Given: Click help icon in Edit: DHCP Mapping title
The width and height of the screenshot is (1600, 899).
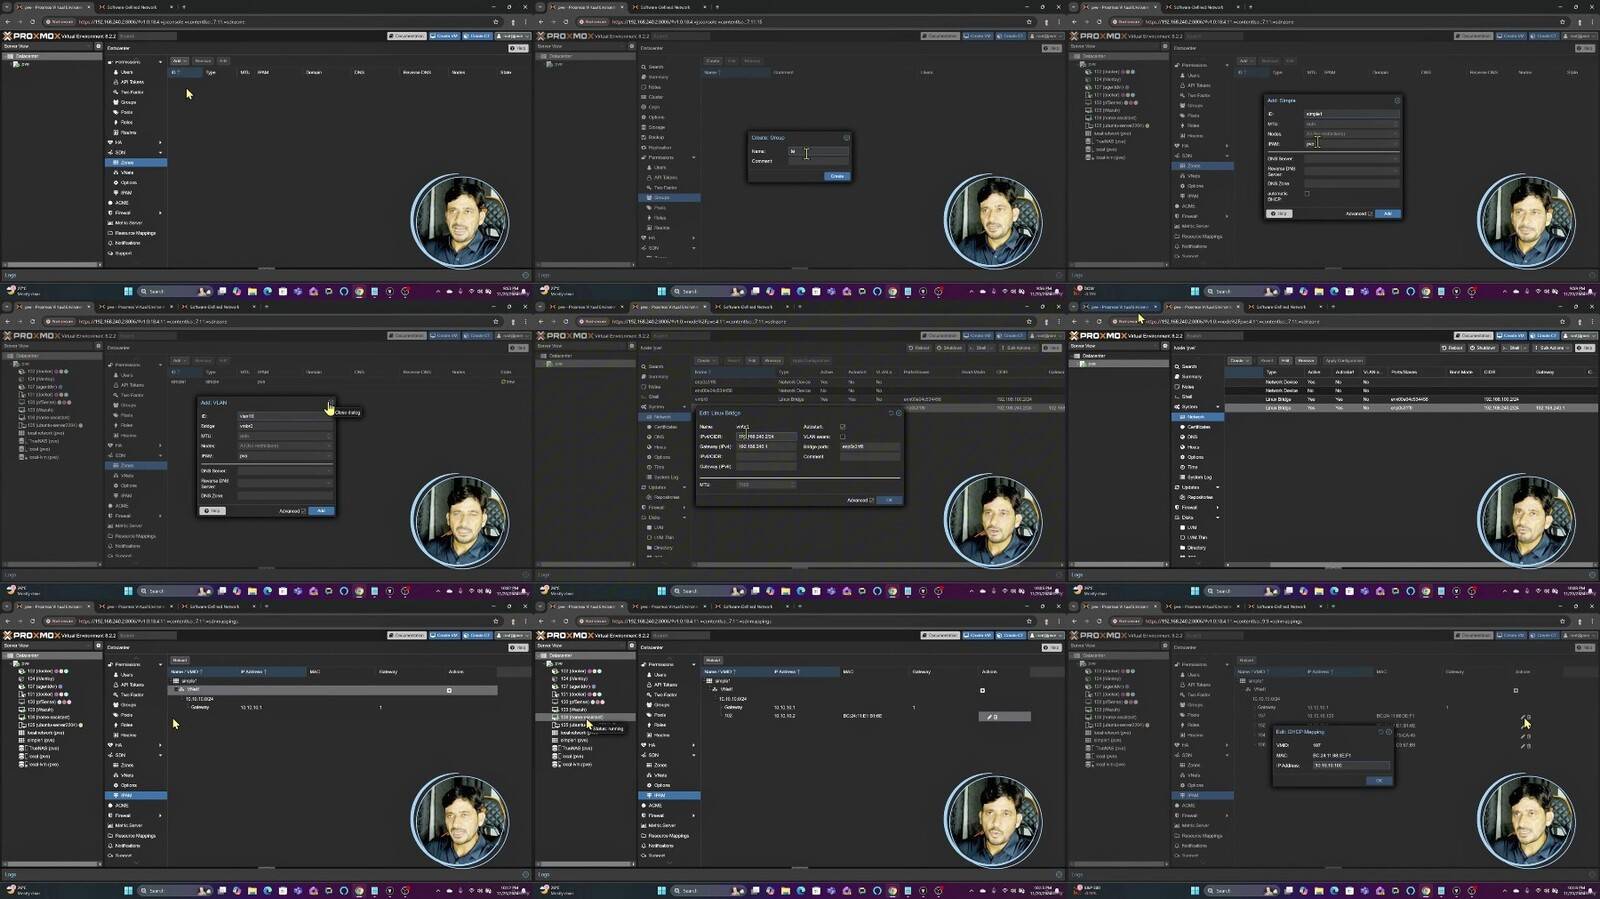Looking at the screenshot, I should (1389, 732).
